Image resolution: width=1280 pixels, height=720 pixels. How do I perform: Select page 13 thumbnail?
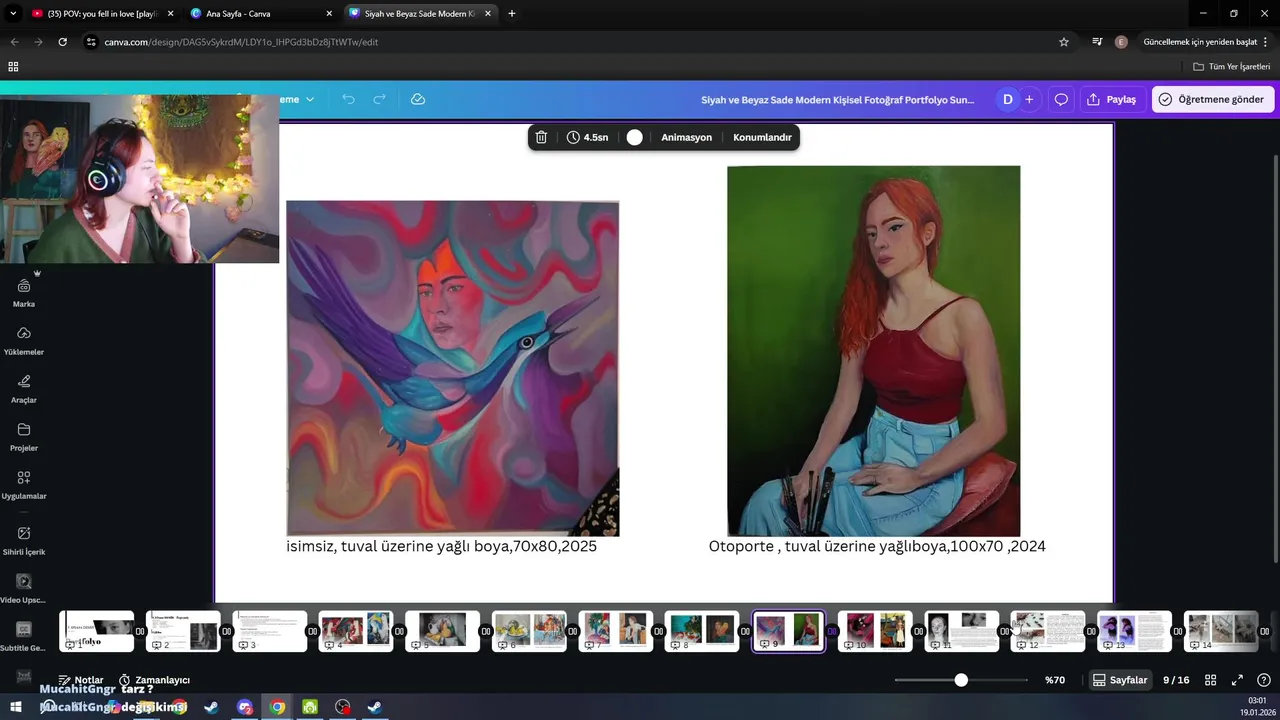pyautogui.click(x=1134, y=631)
